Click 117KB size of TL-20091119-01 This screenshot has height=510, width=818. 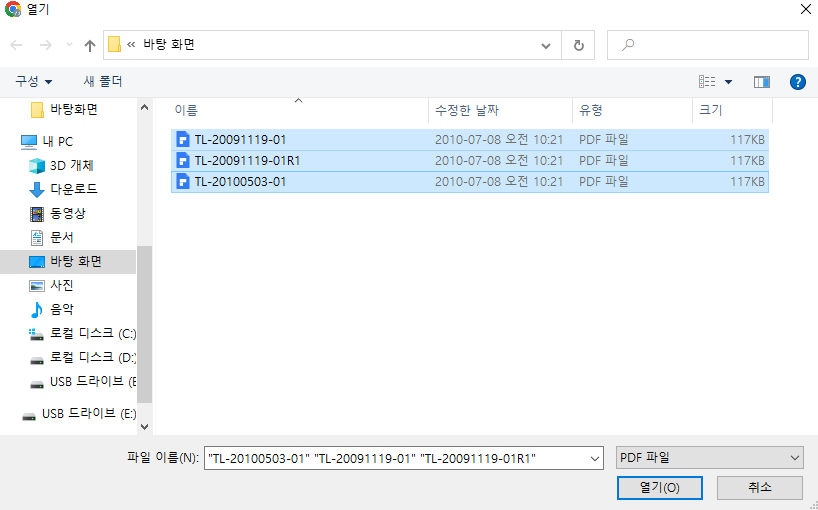[747, 140]
